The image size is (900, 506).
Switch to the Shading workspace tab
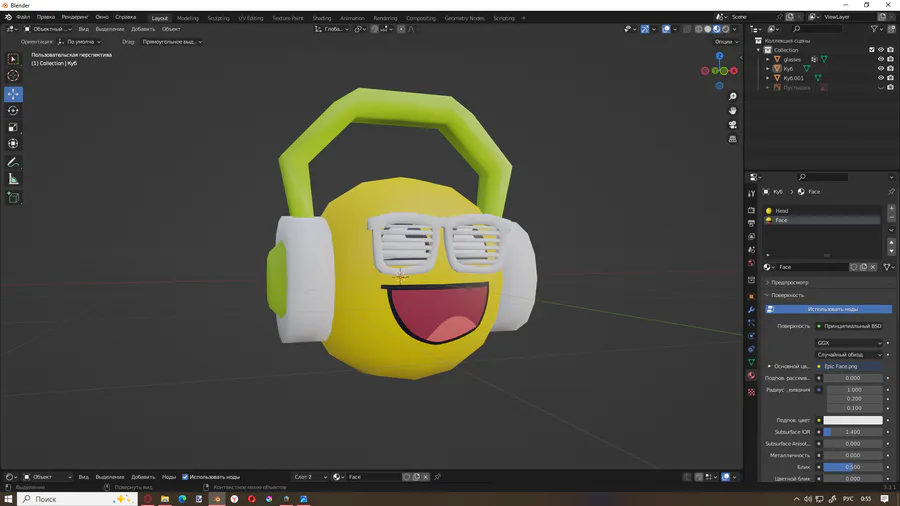(321, 18)
